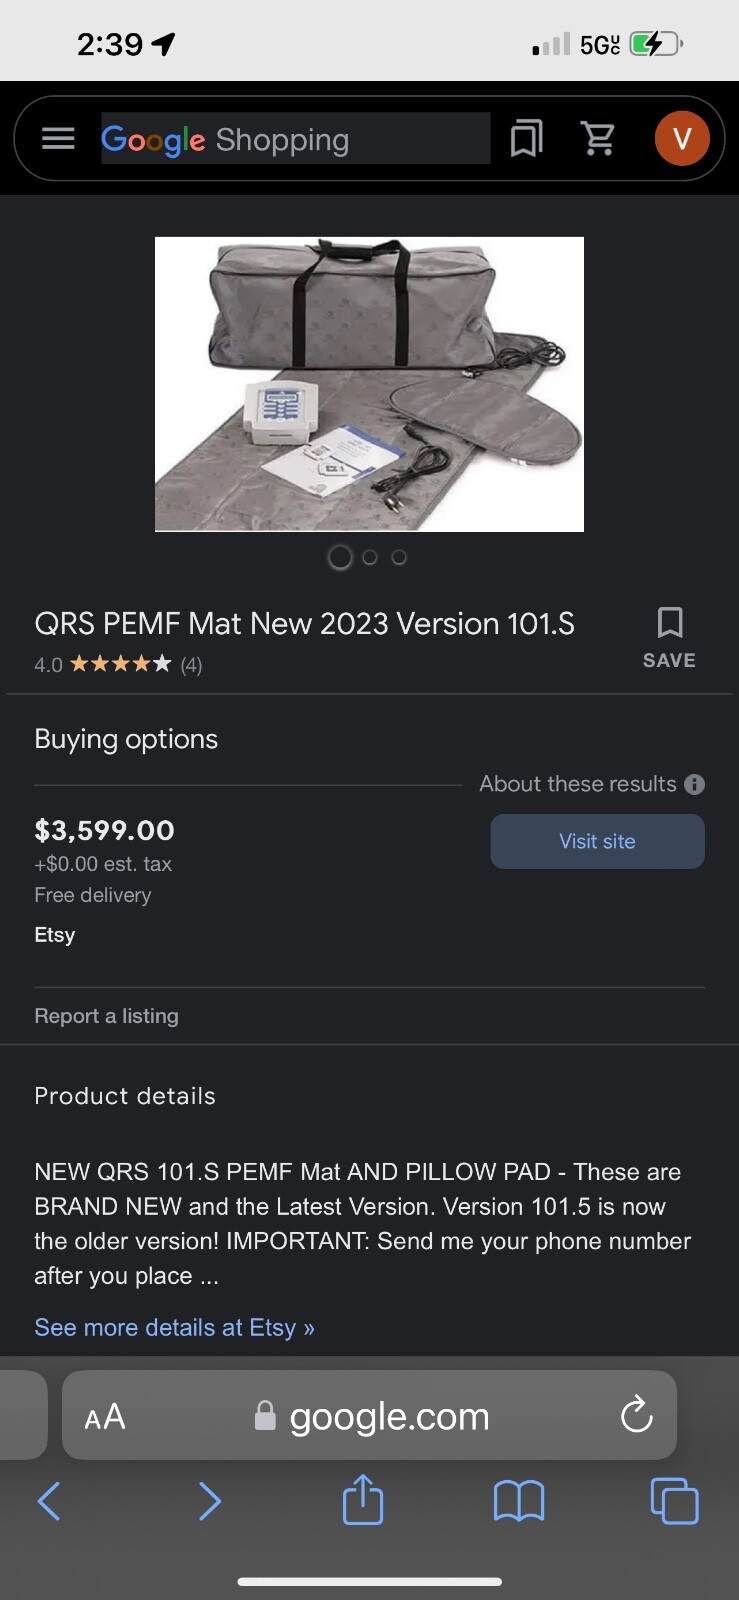The width and height of the screenshot is (739, 1600).
Task: Open the Google Shopping navigation menu
Action: (x=57, y=138)
